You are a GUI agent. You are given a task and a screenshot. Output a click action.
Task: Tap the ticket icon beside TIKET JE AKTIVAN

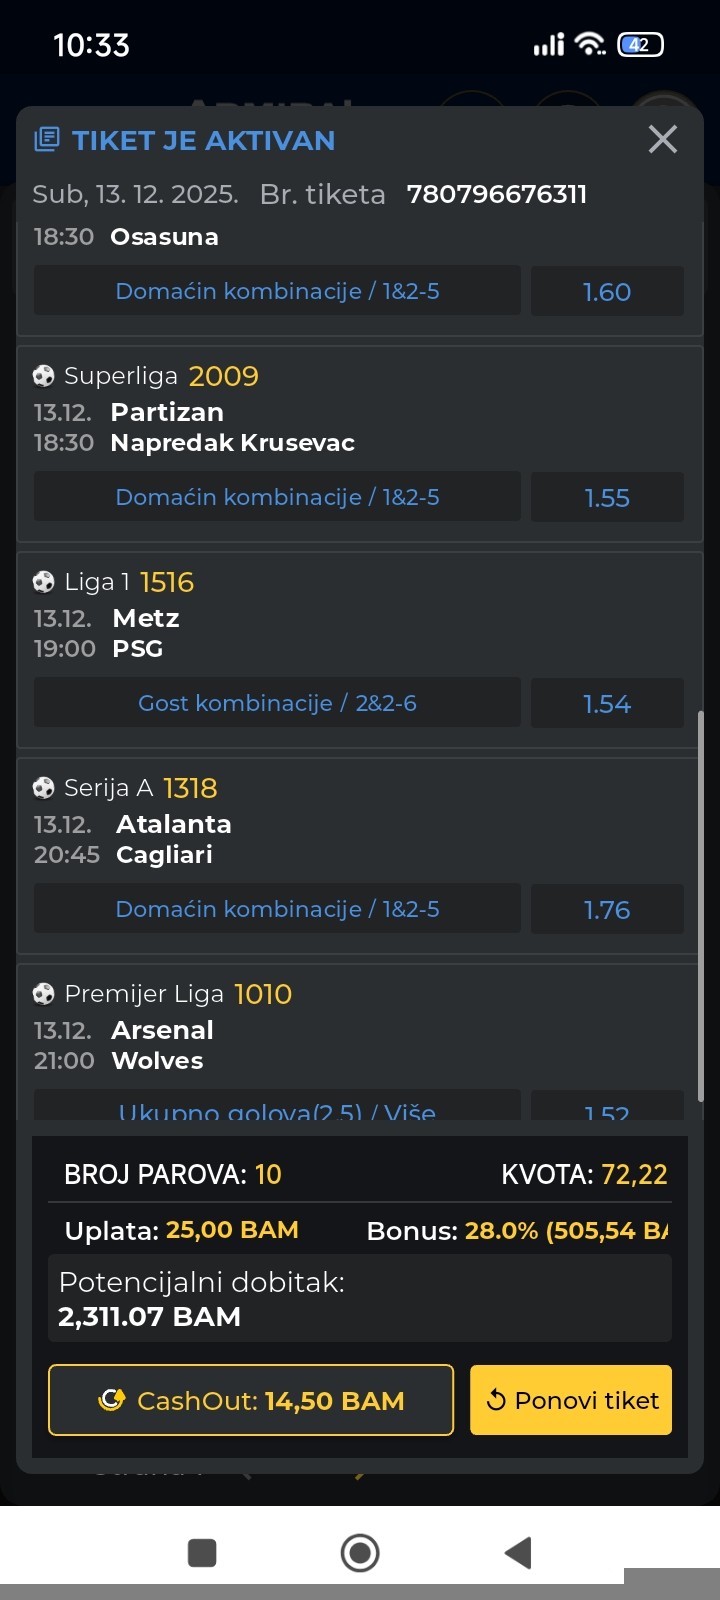point(46,139)
